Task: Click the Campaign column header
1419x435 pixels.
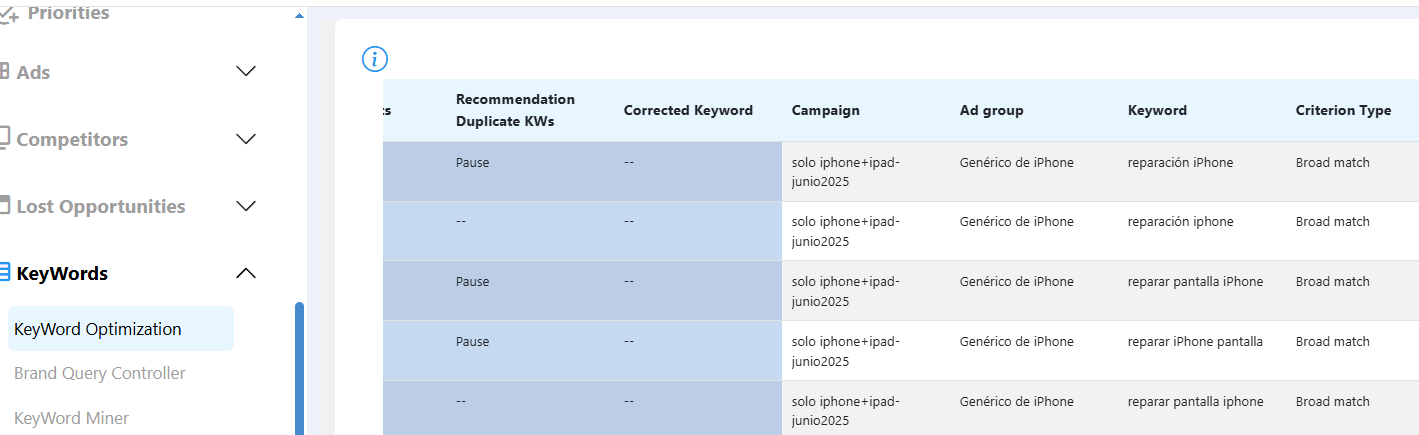Action: click(825, 110)
